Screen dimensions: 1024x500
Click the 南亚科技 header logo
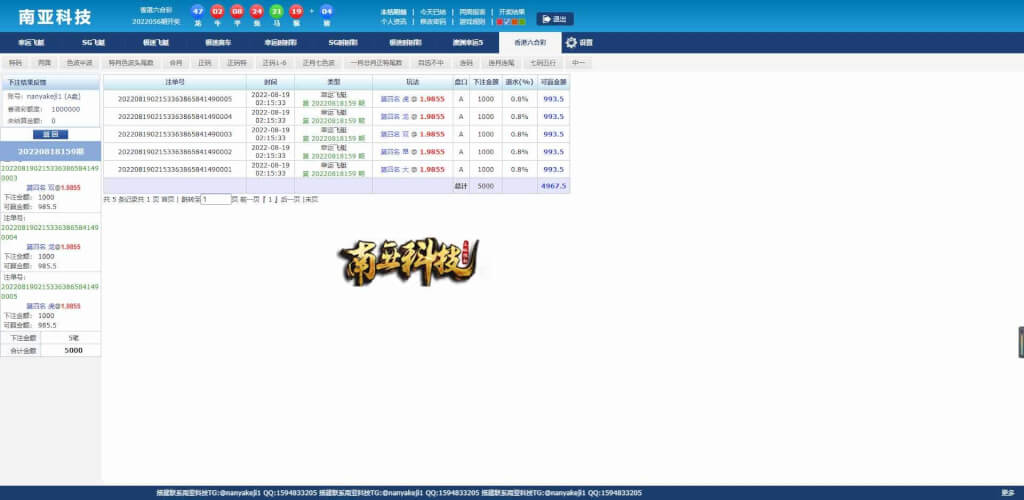tap(55, 16)
